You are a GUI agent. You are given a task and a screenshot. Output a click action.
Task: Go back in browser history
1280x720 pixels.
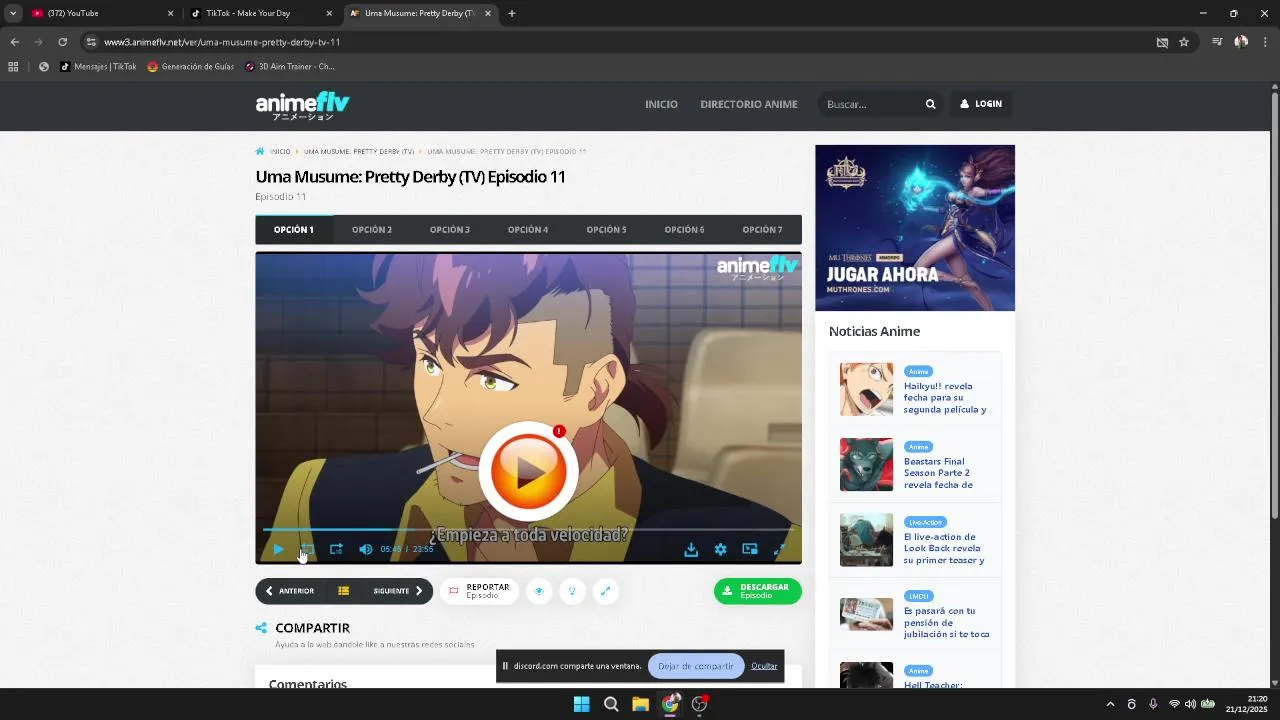point(14,42)
